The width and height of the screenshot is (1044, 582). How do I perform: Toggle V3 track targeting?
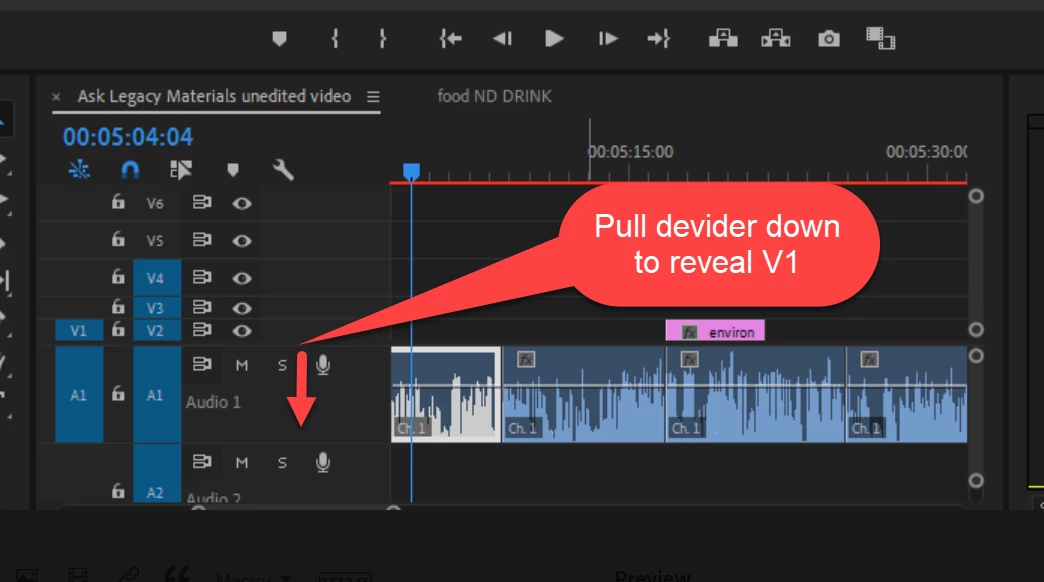156,308
